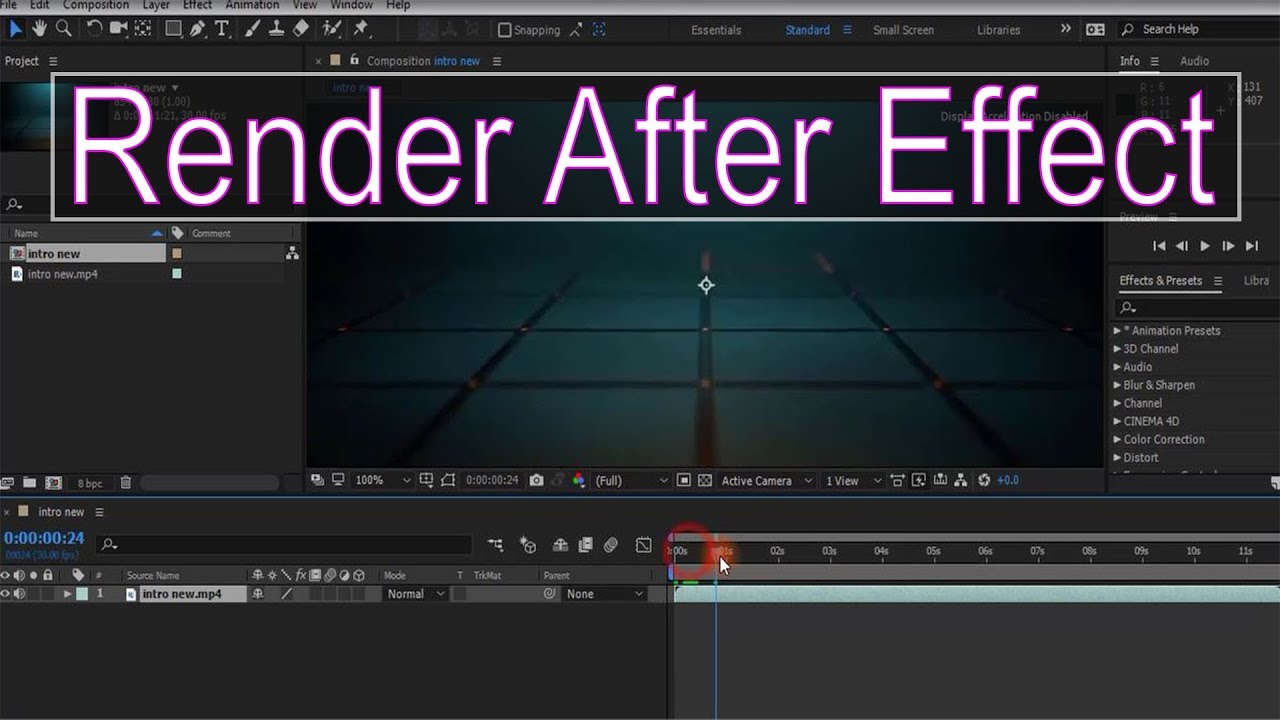Open the Layer menu
The height and width of the screenshot is (720, 1280).
tap(156, 5)
